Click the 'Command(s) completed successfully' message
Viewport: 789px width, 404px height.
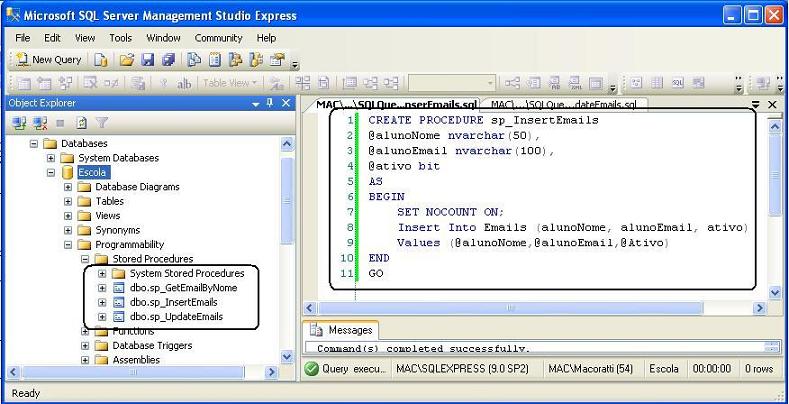pos(423,348)
